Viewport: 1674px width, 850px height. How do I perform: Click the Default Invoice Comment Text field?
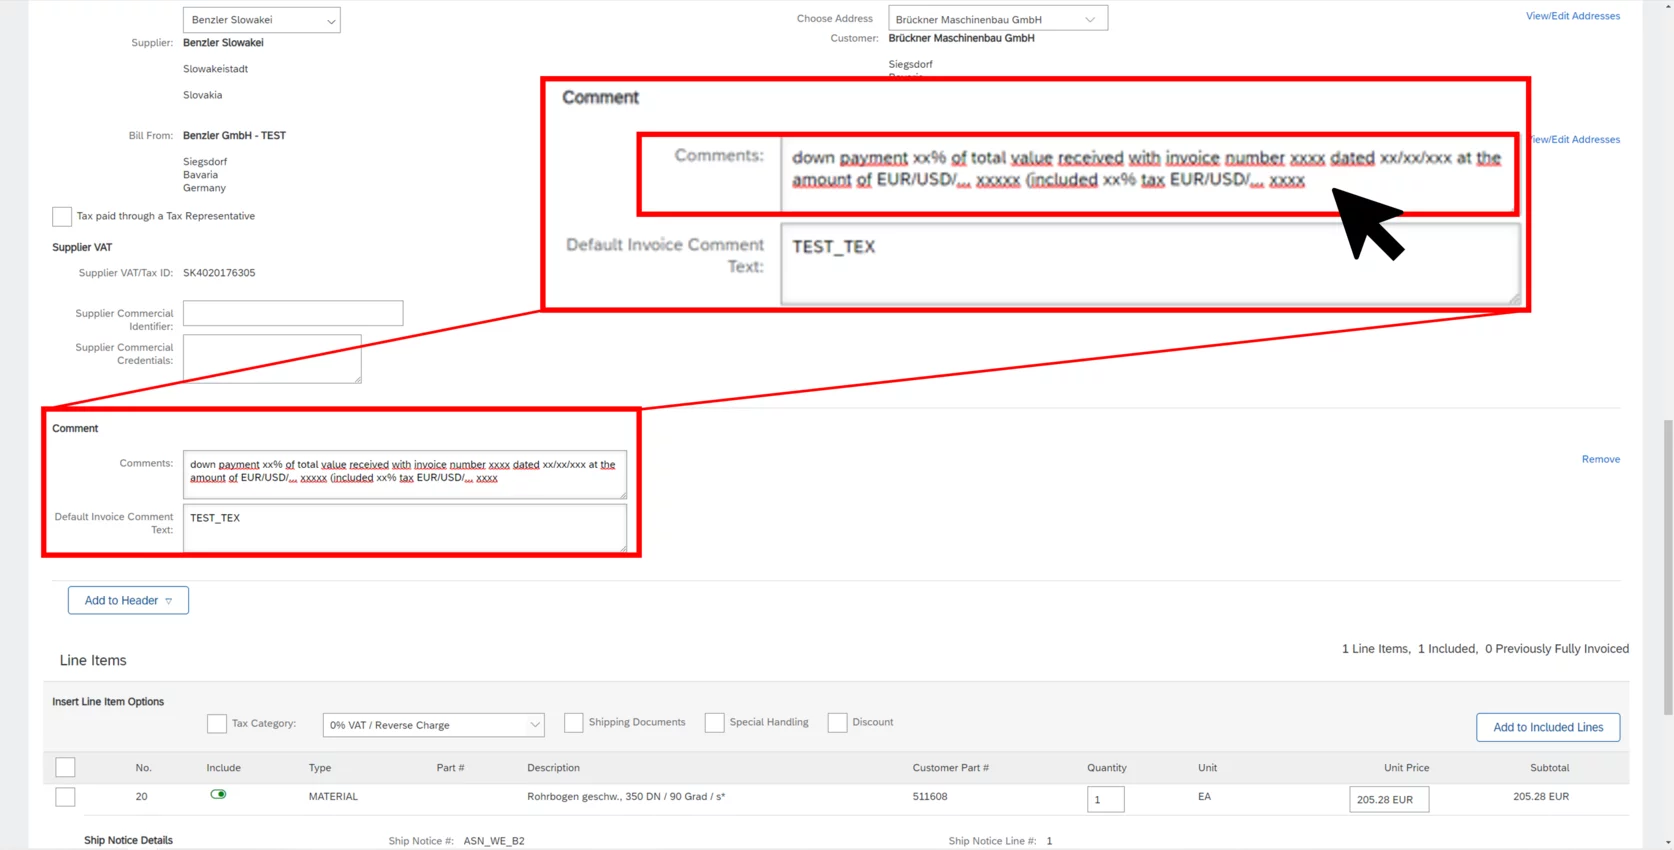pyautogui.click(x=405, y=527)
